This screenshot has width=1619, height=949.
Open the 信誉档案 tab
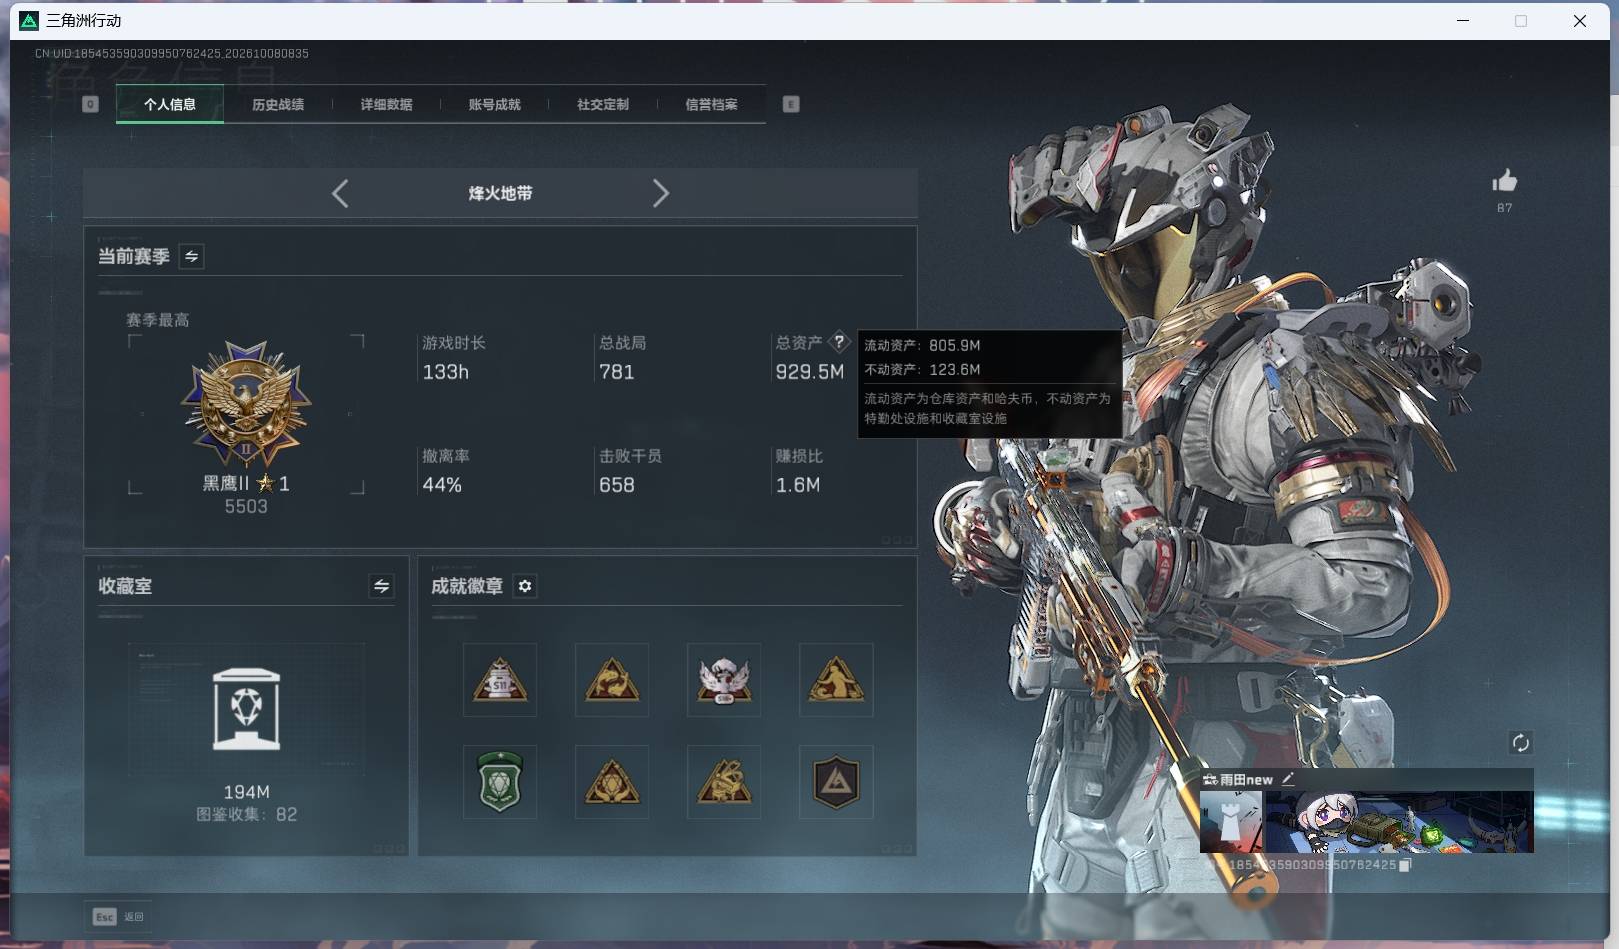(711, 104)
